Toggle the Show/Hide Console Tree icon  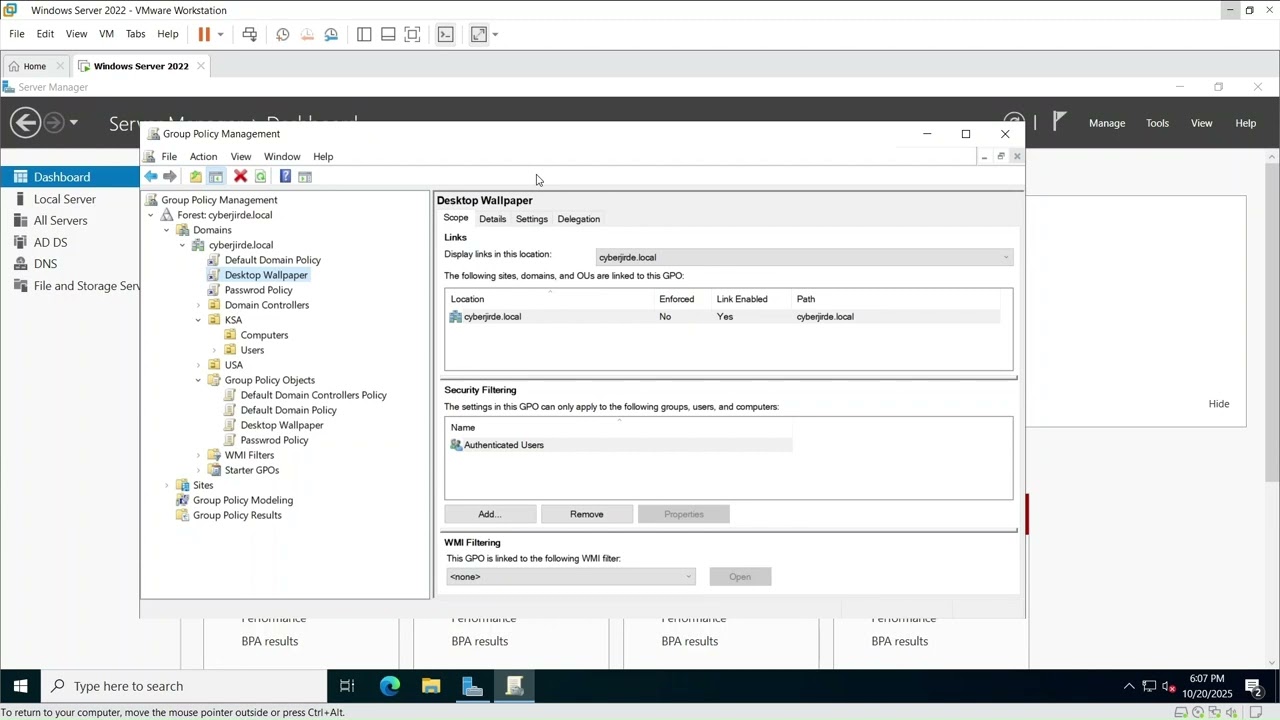point(216,177)
